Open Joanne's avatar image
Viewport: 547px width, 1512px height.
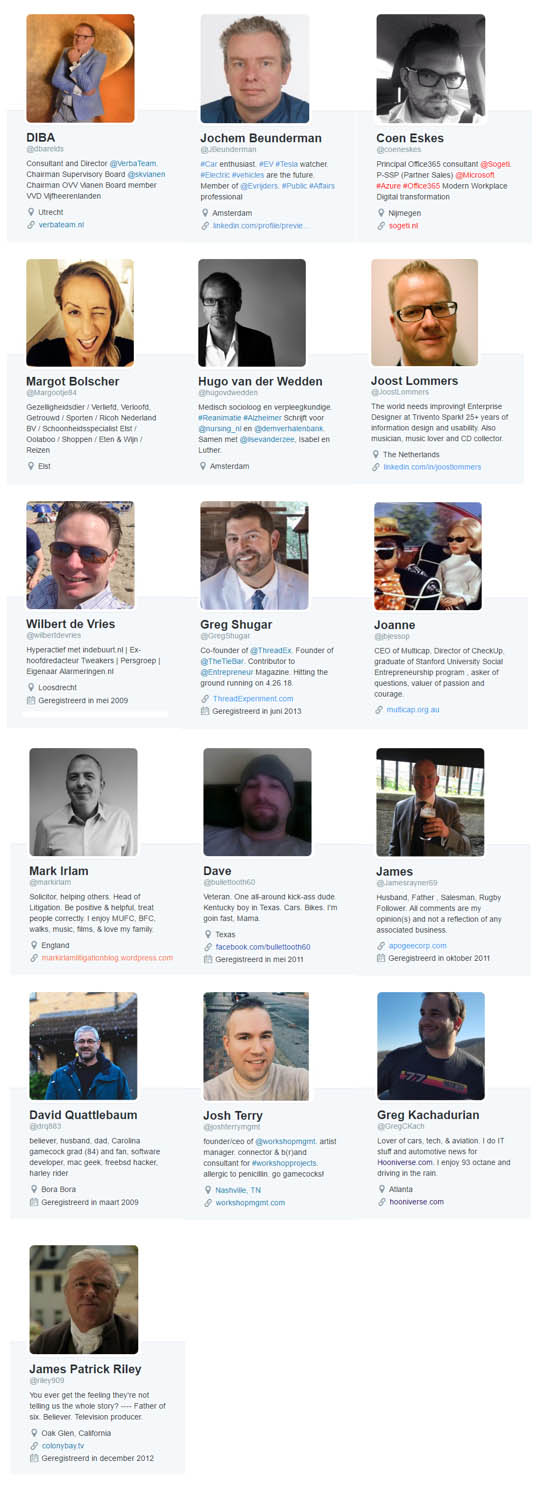[x=428, y=556]
